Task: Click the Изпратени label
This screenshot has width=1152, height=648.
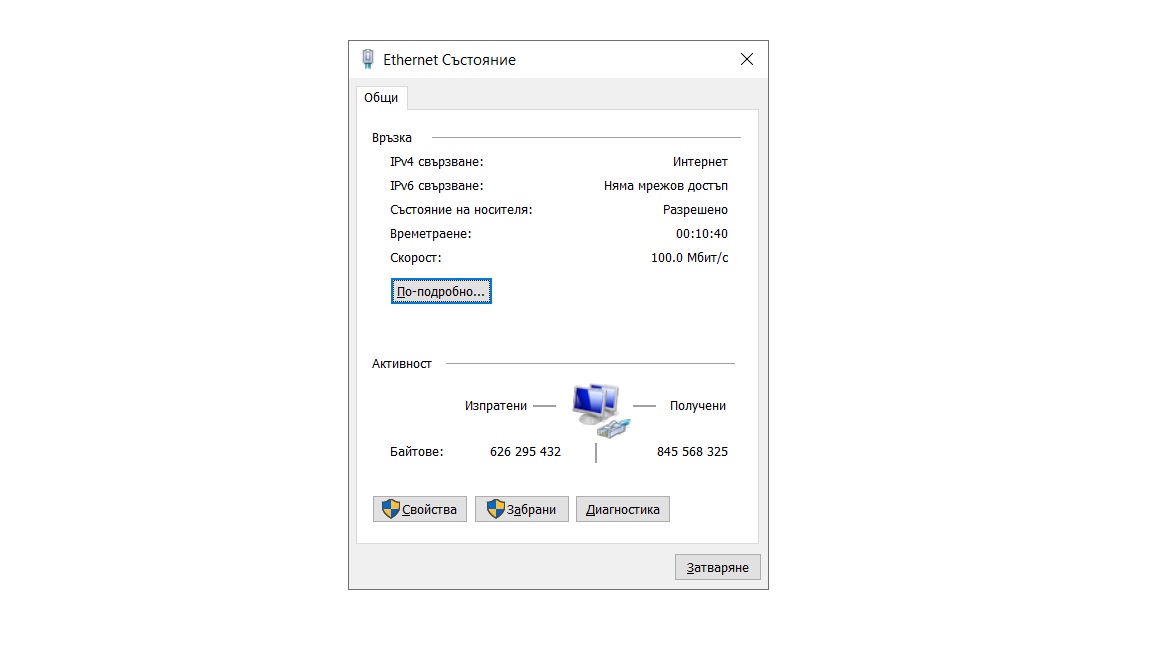Action: coord(496,406)
